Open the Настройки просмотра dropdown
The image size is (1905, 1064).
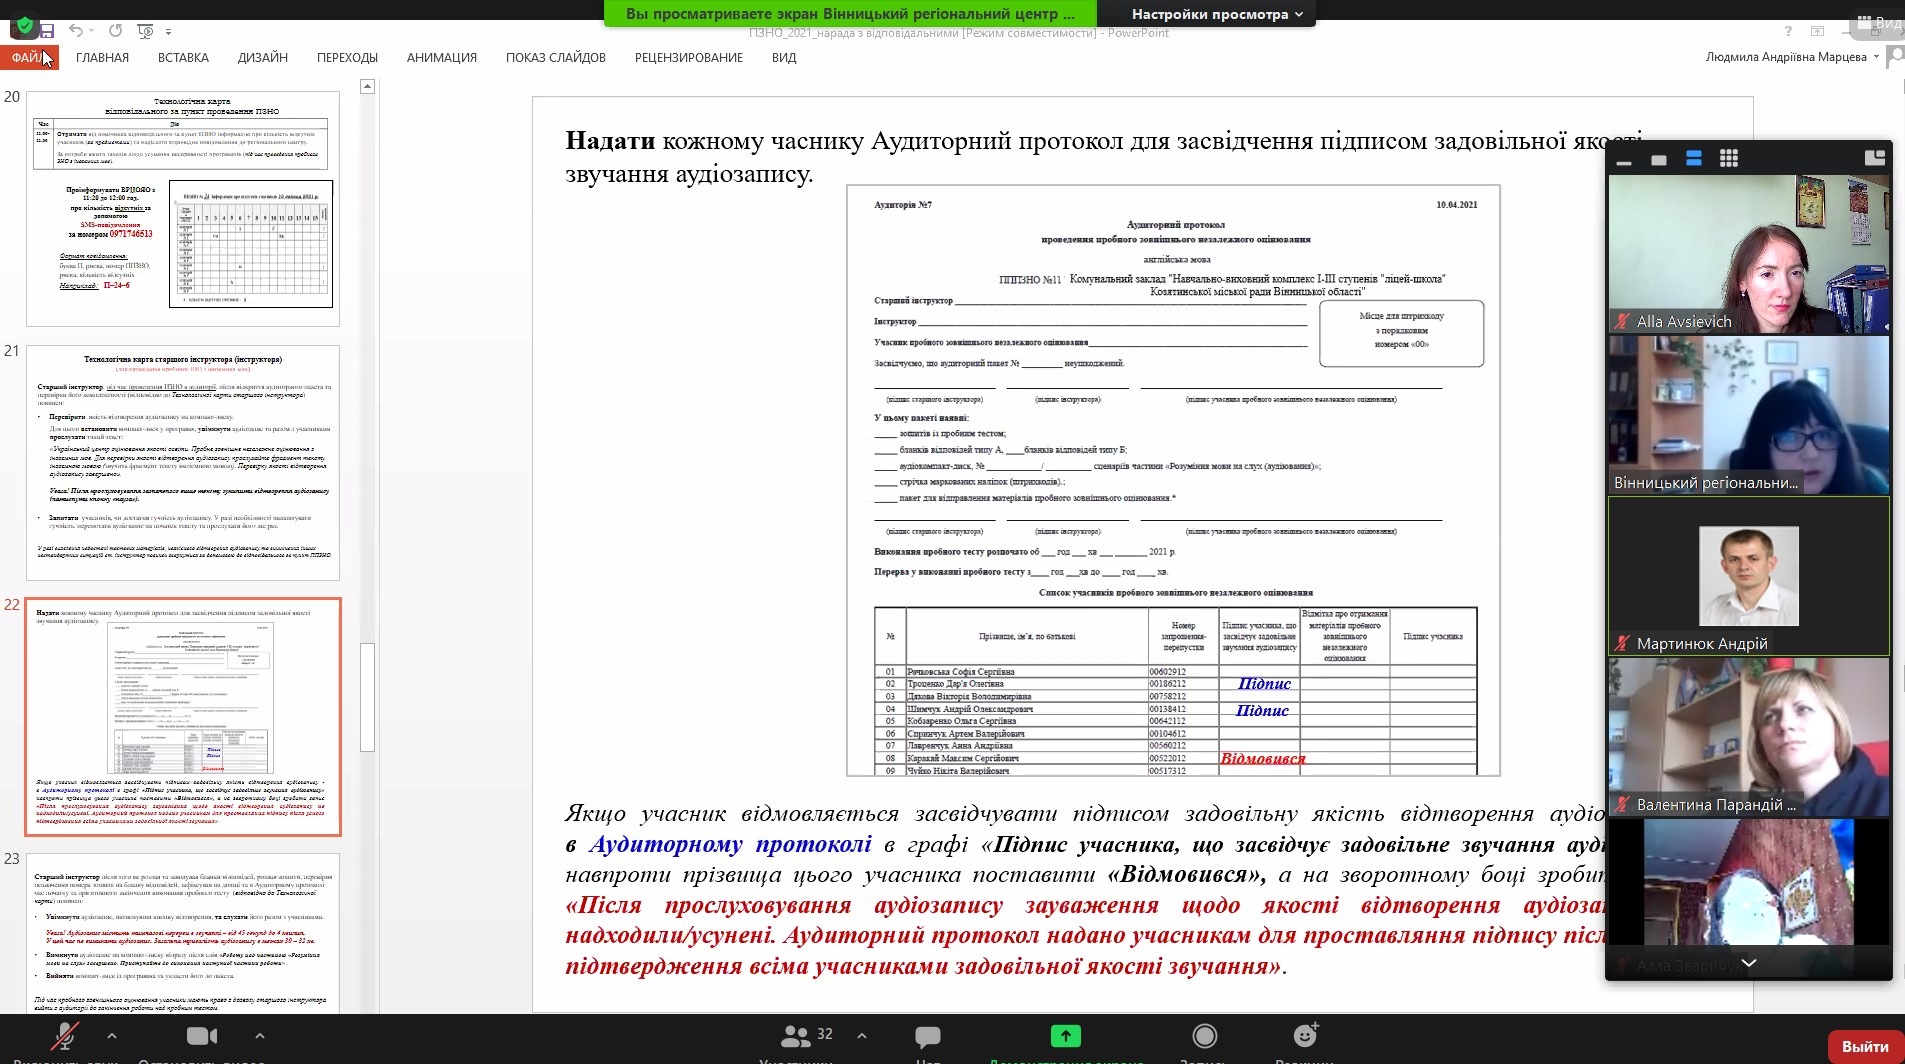pyautogui.click(x=1216, y=14)
